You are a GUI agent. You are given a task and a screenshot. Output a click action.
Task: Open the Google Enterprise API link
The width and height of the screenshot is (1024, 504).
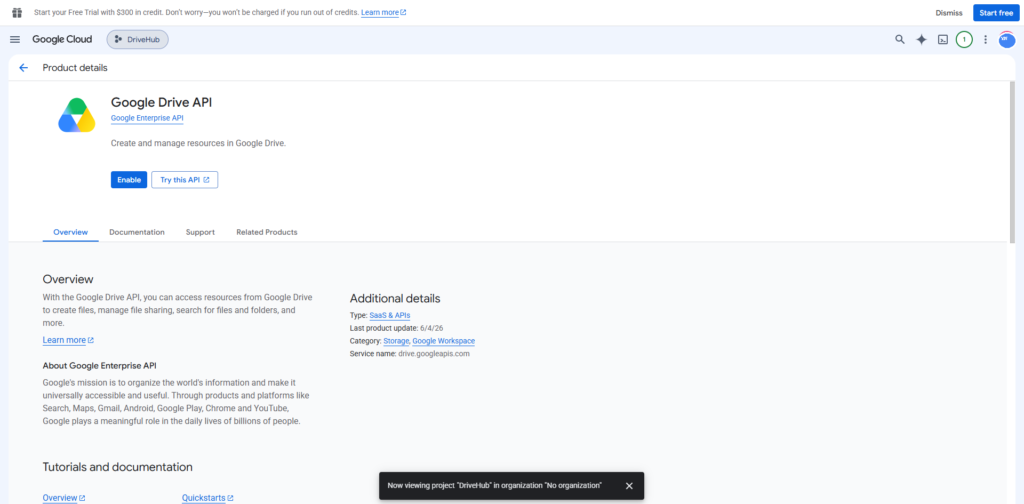coord(147,118)
